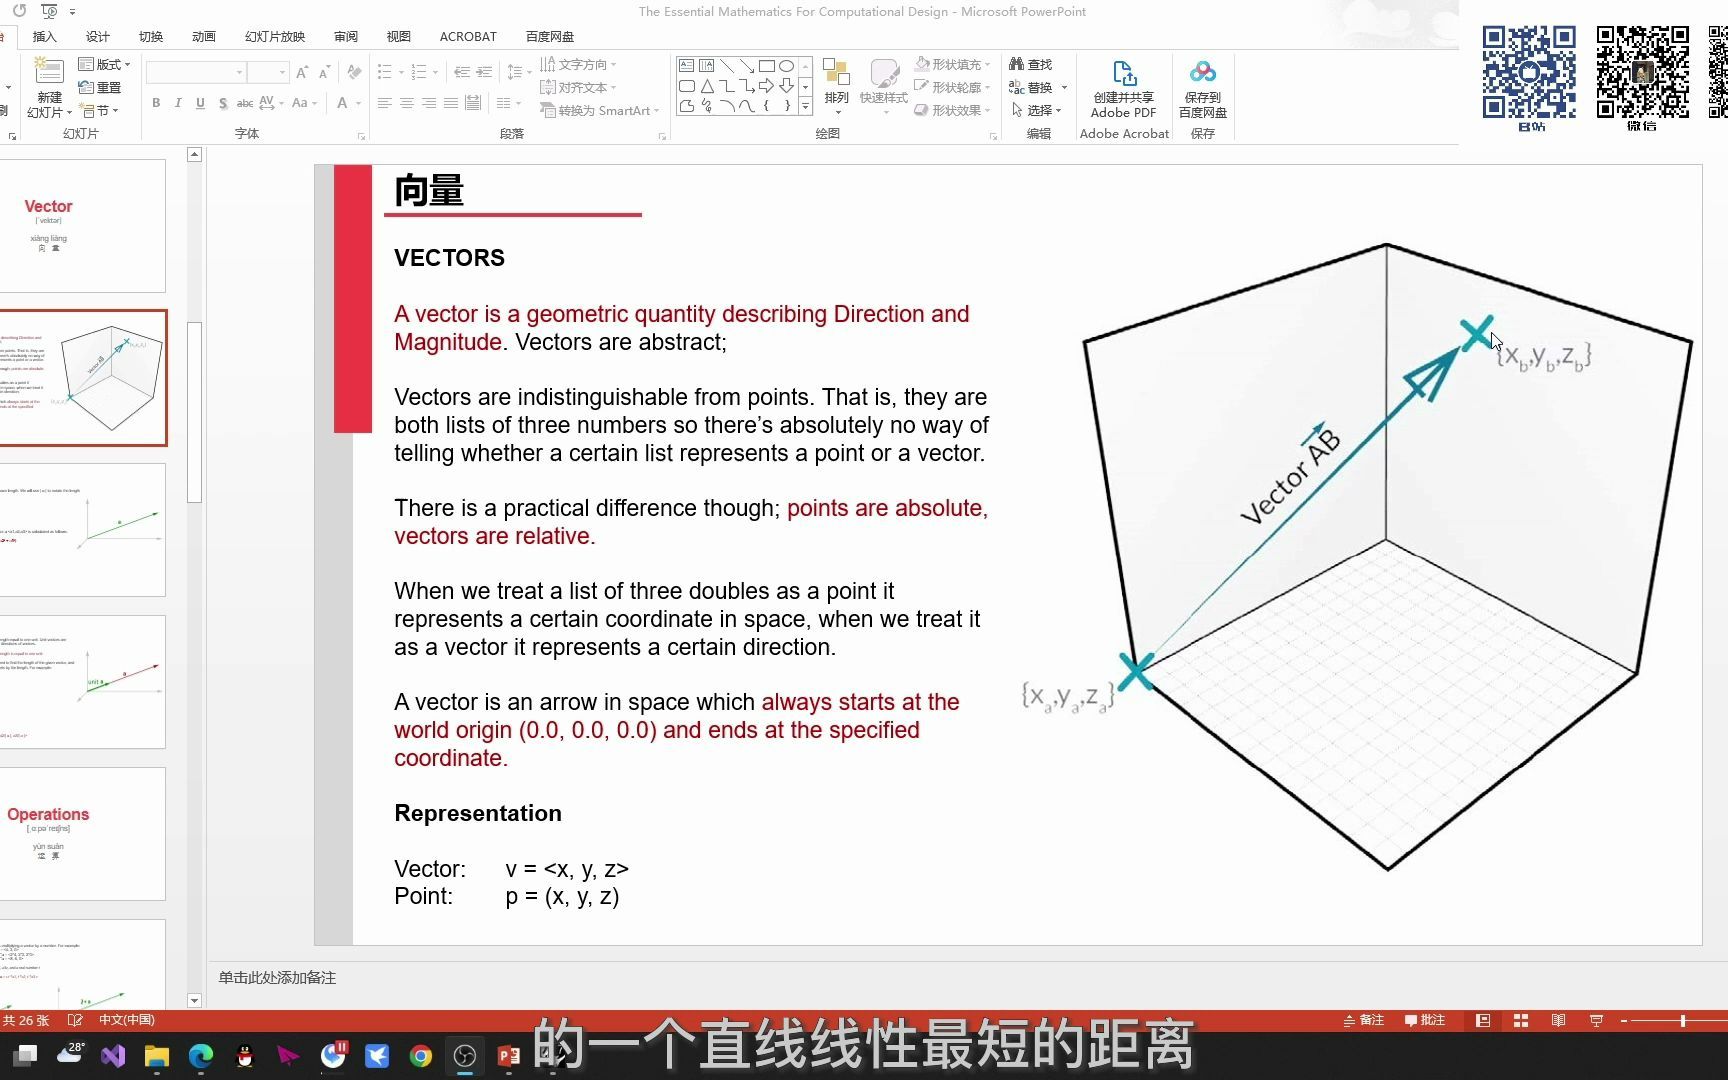
Task: Toggle text shadow (S) formatting
Action: 222,103
